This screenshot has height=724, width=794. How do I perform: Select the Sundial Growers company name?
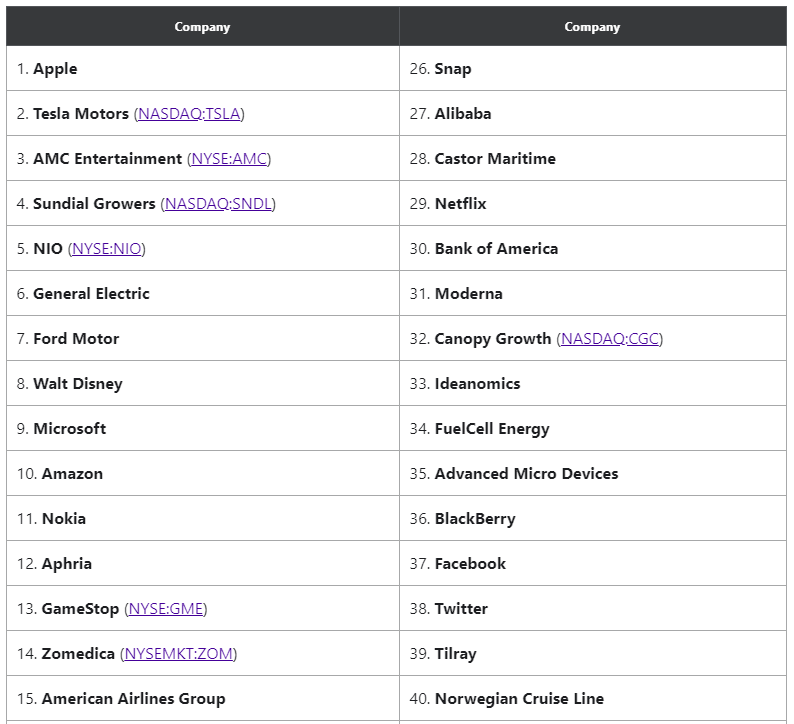(94, 204)
